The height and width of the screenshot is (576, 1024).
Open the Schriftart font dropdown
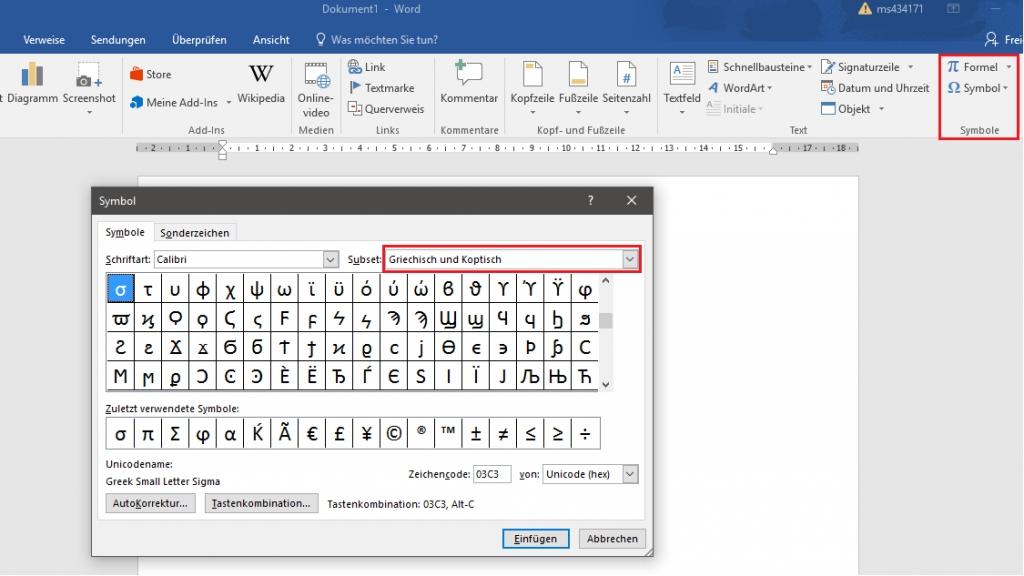(331, 260)
